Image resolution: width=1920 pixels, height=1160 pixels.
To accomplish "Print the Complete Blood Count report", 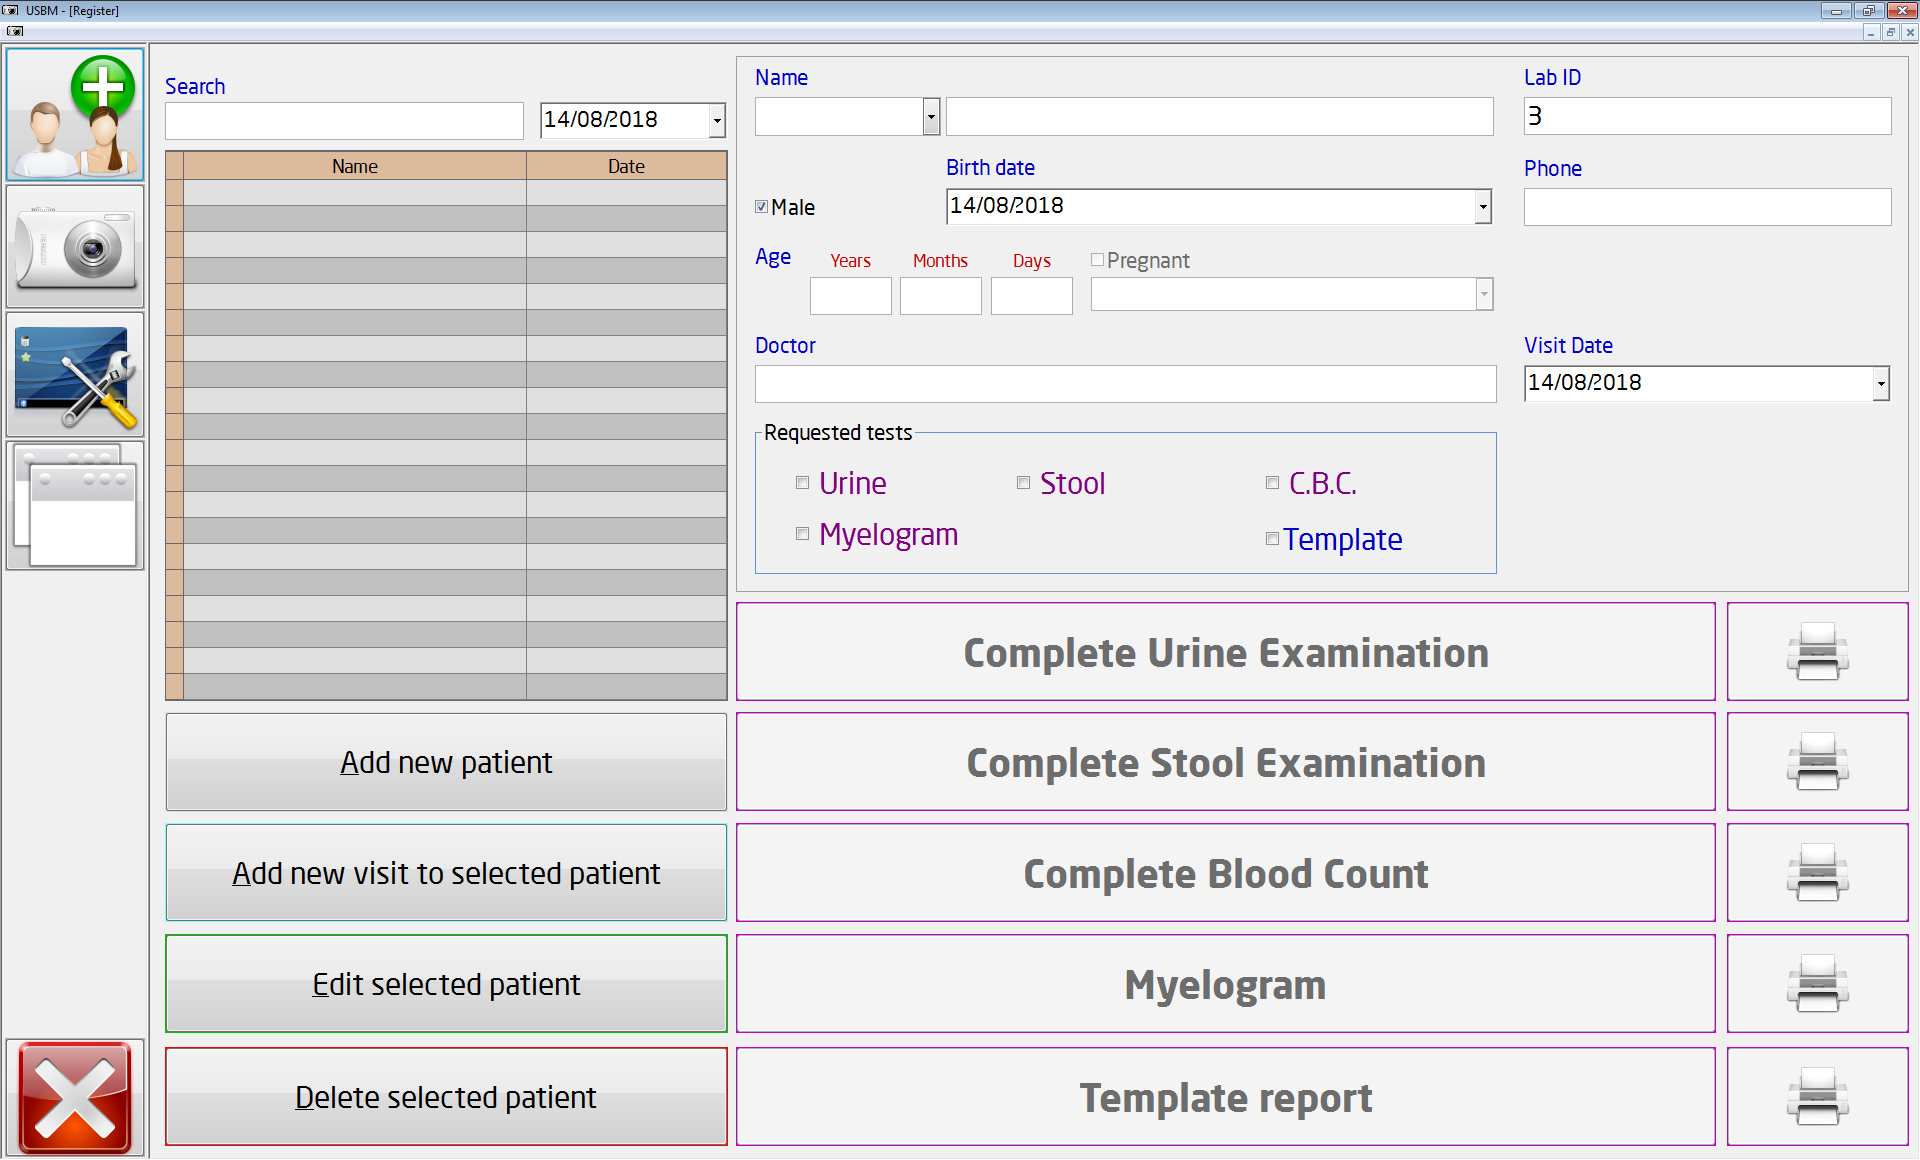I will point(1817,873).
